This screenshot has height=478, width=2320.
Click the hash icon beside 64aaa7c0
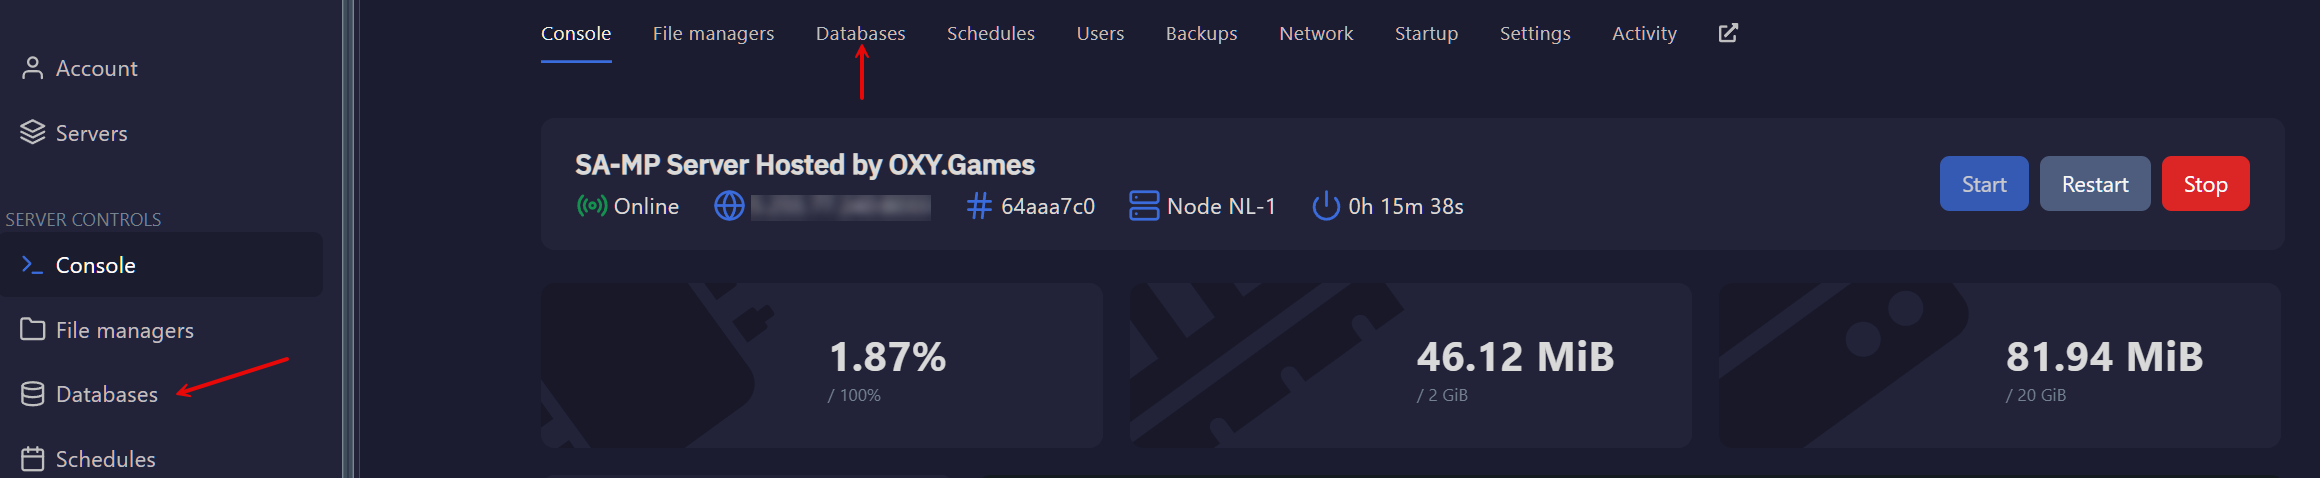pyautogui.click(x=979, y=206)
